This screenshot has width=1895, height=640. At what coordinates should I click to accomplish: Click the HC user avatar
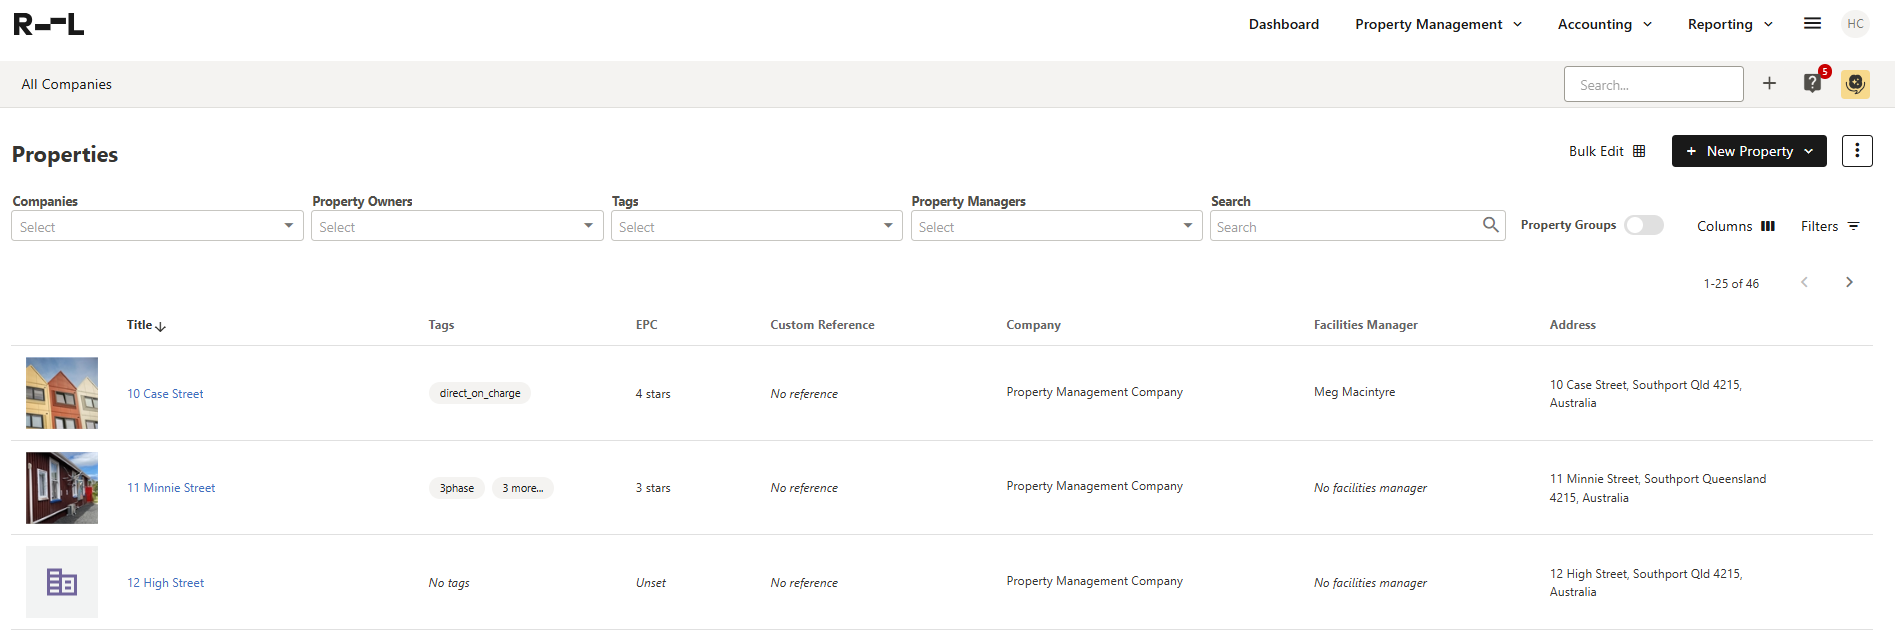[x=1856, y=24]
